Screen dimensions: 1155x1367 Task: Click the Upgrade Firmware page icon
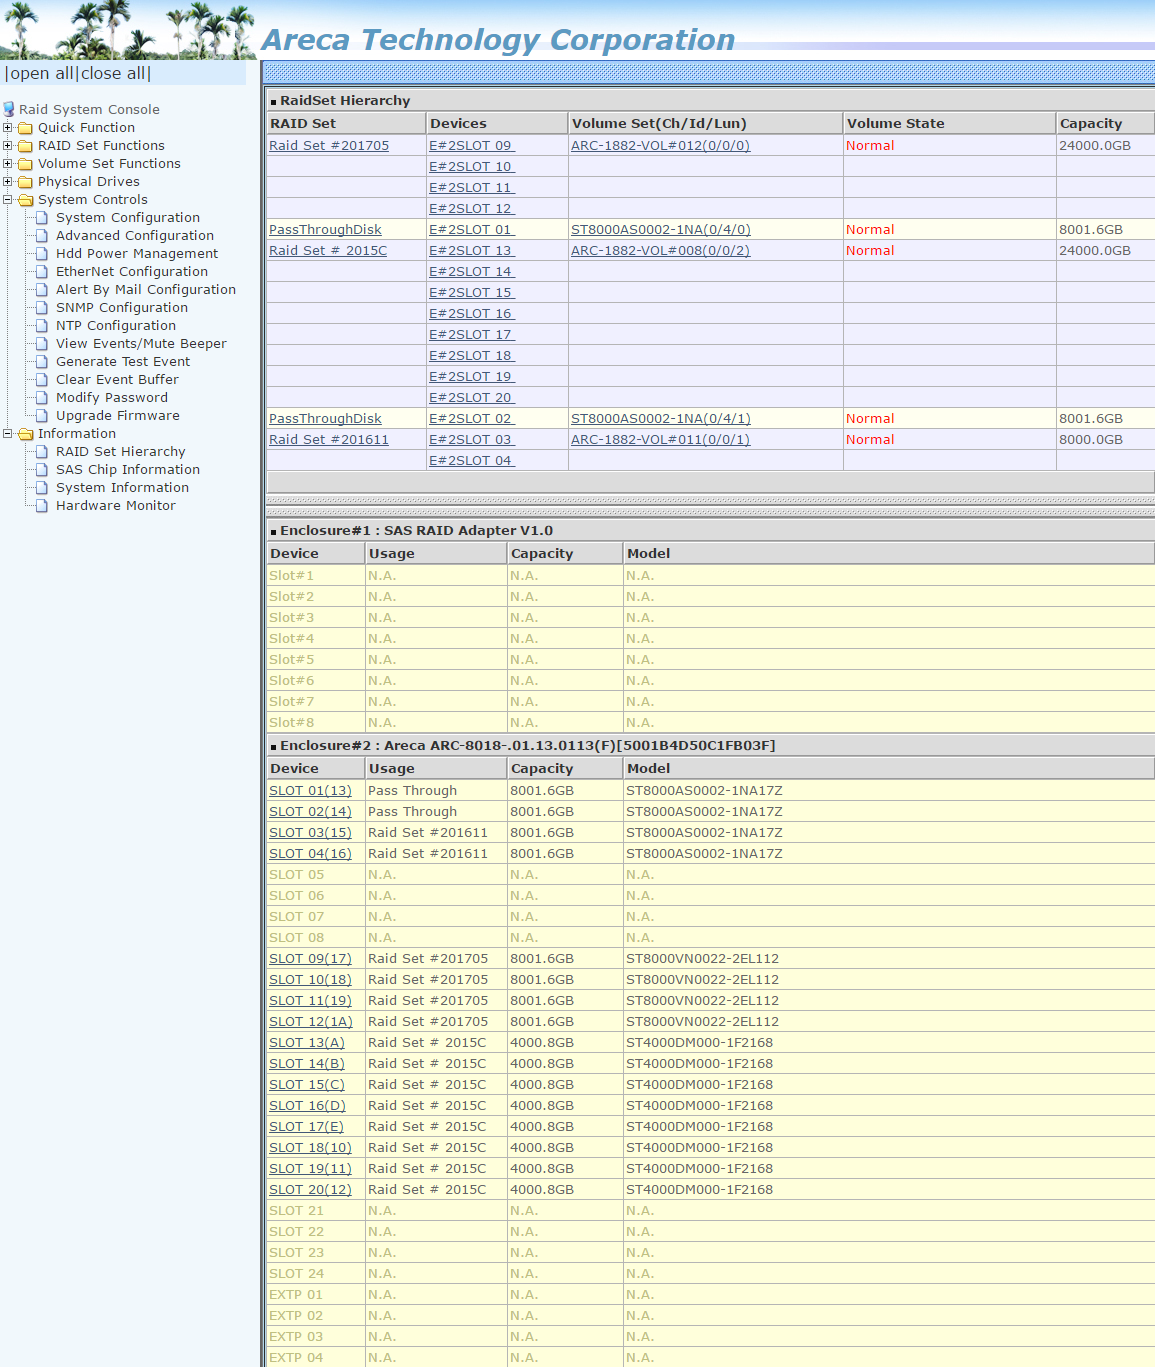(42, 416)
